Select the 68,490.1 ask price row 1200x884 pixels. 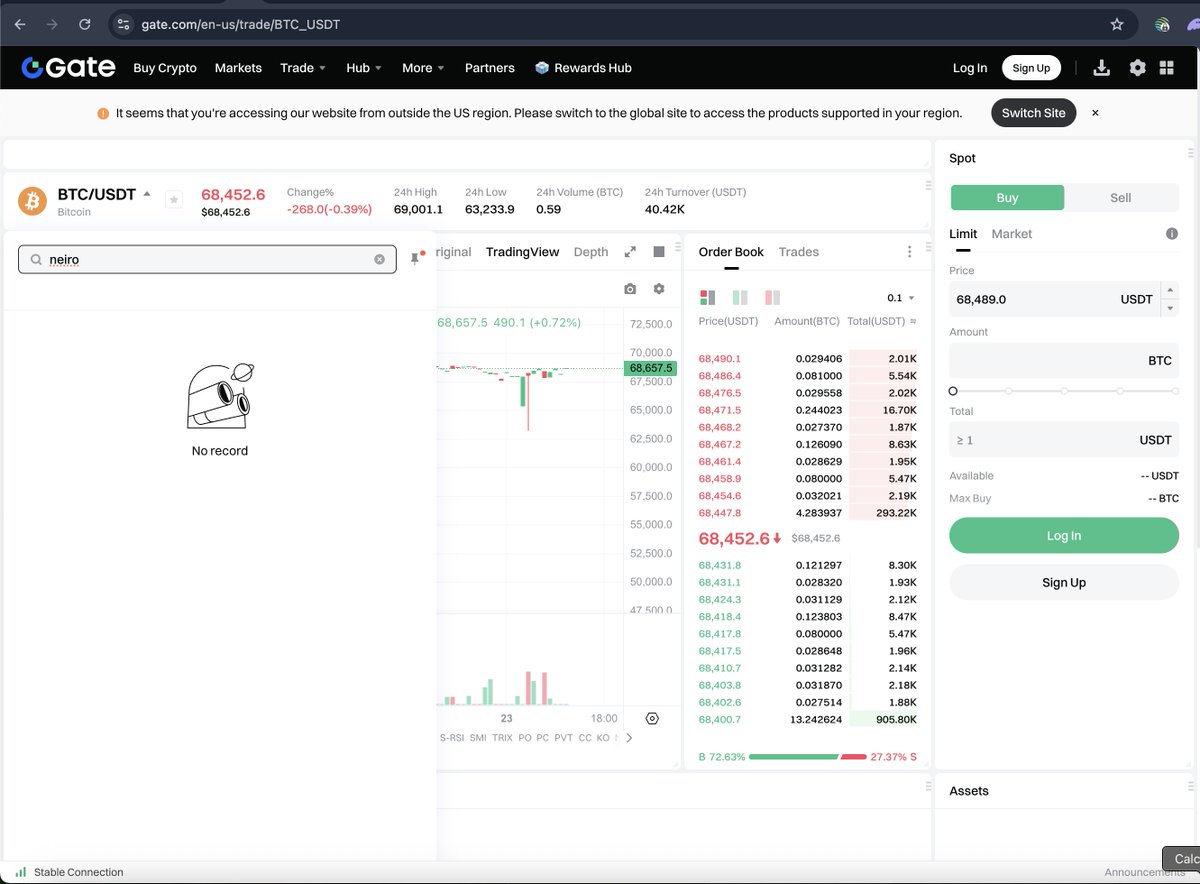pos(808,358)
